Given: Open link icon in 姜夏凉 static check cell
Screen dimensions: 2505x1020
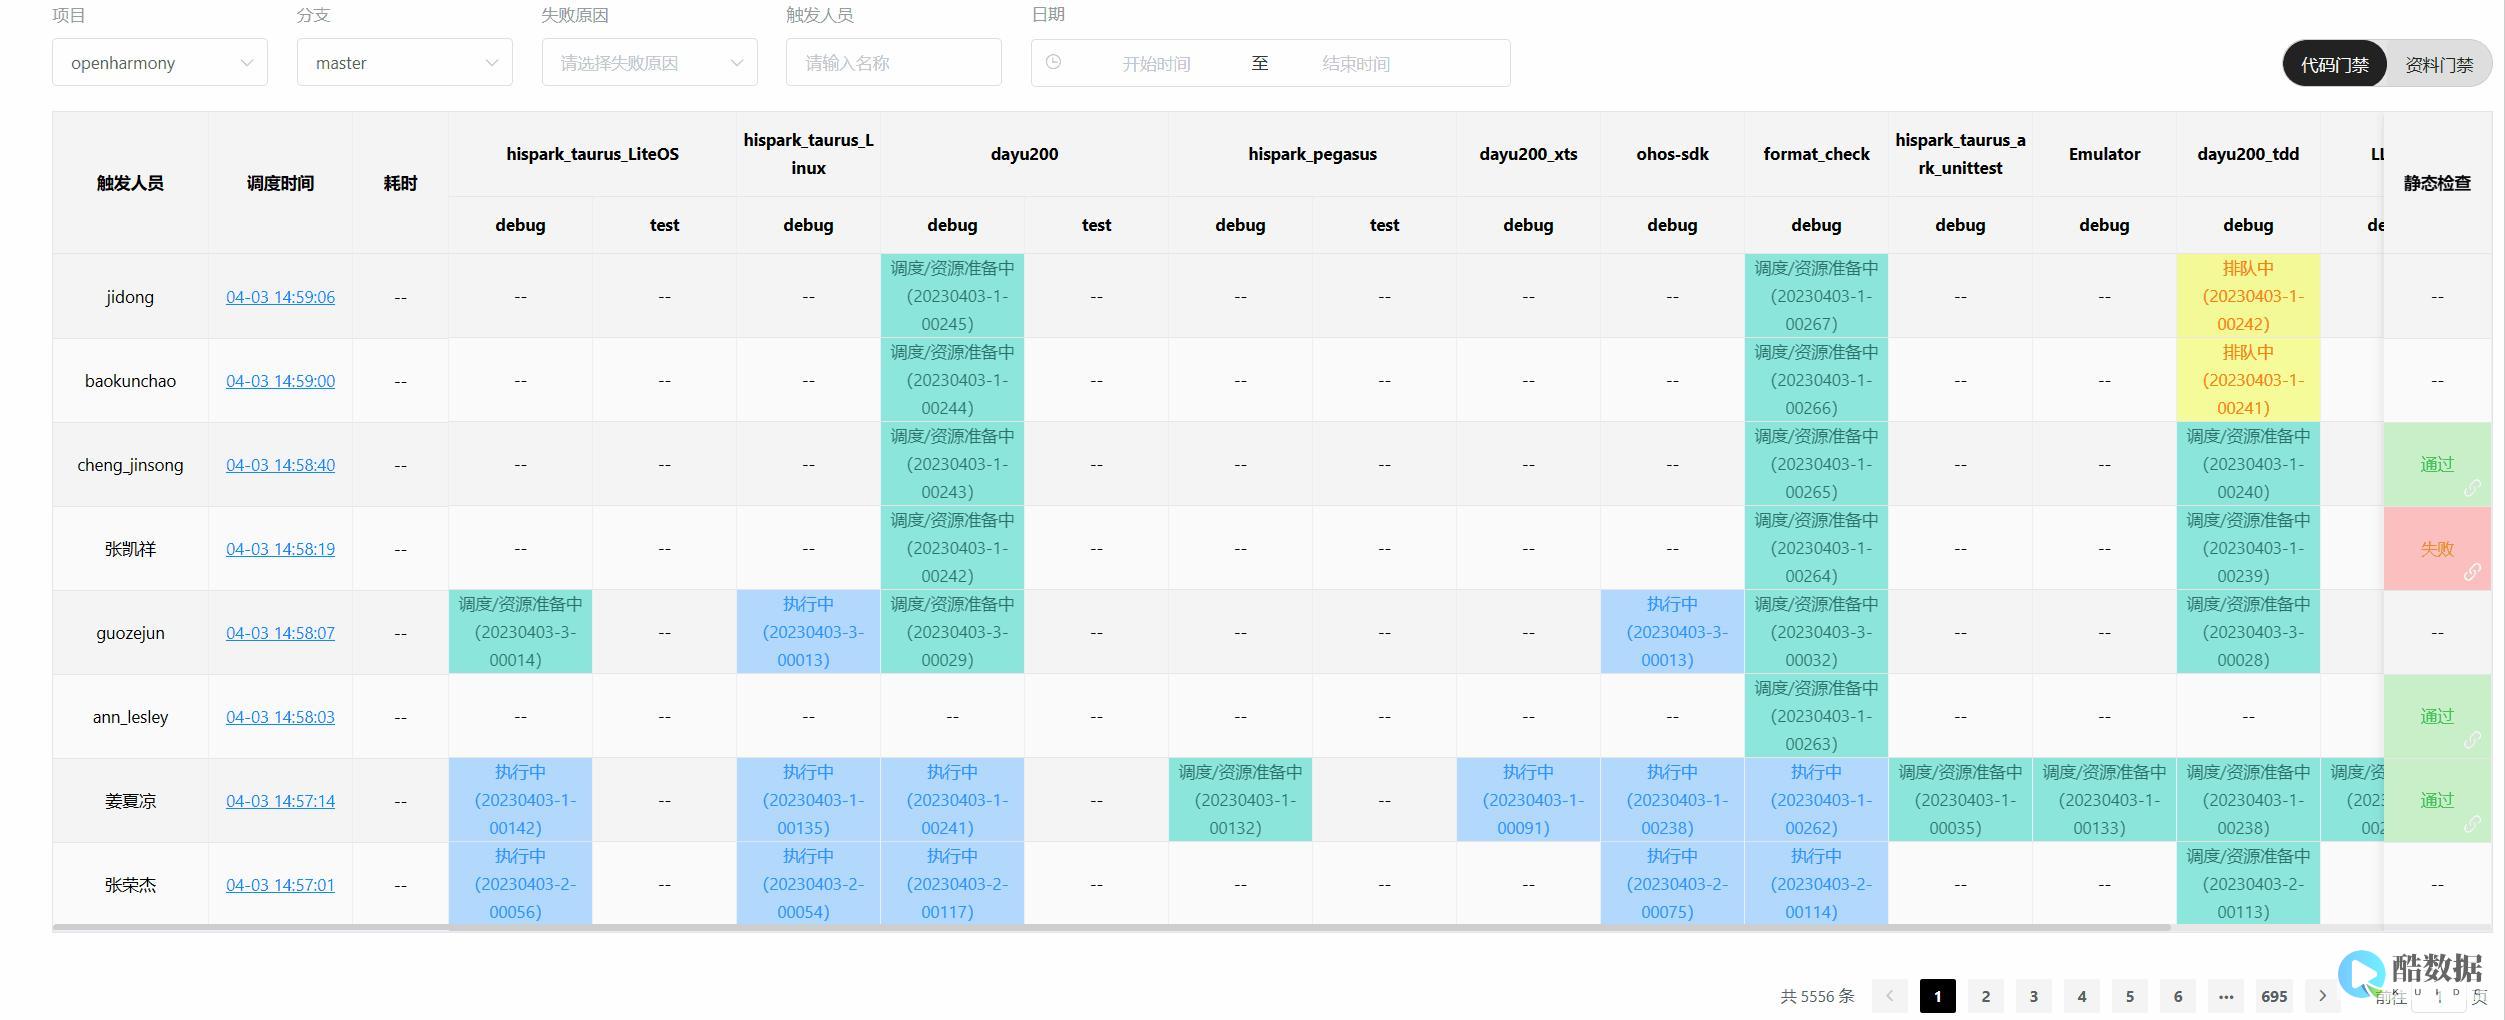Looking at the screenshot, I should (2472, 824).
